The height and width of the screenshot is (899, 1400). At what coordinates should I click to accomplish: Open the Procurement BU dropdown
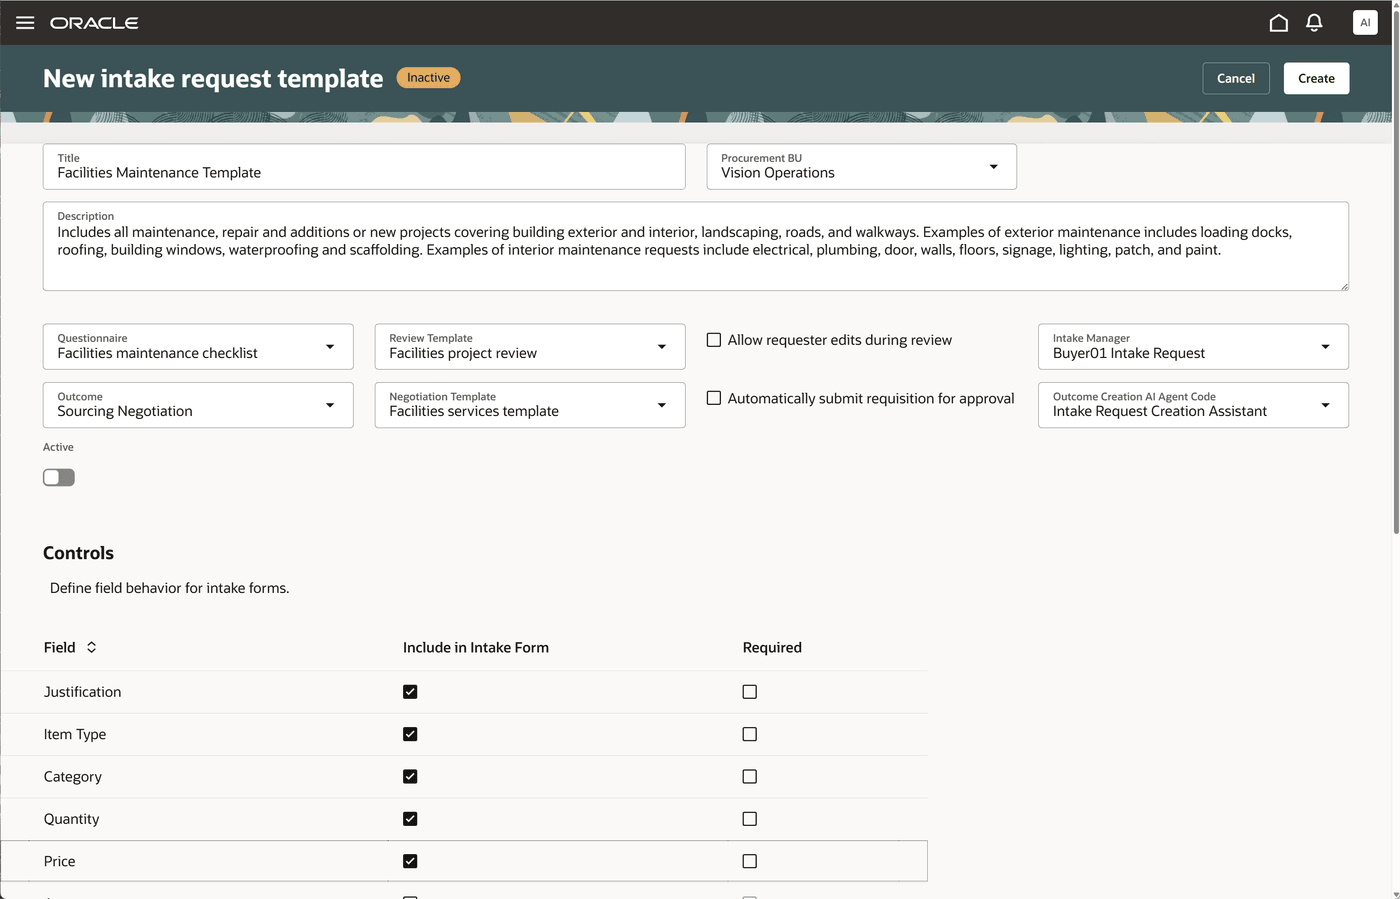(x=861, y=166)
